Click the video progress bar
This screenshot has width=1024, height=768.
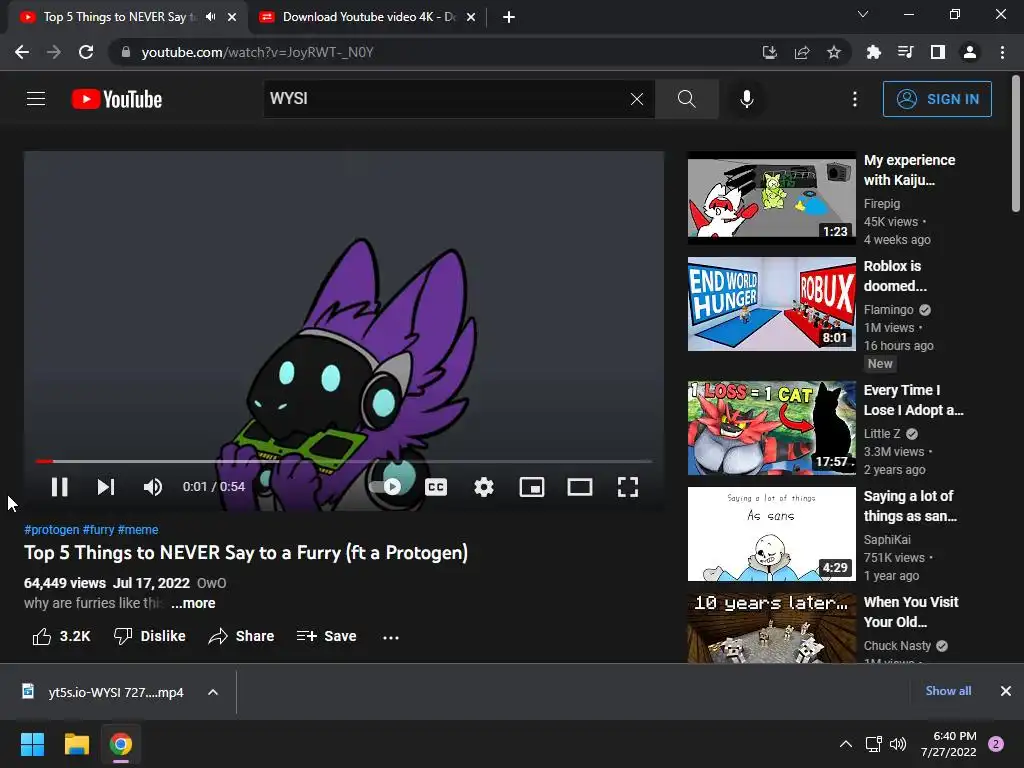[344, 461]
